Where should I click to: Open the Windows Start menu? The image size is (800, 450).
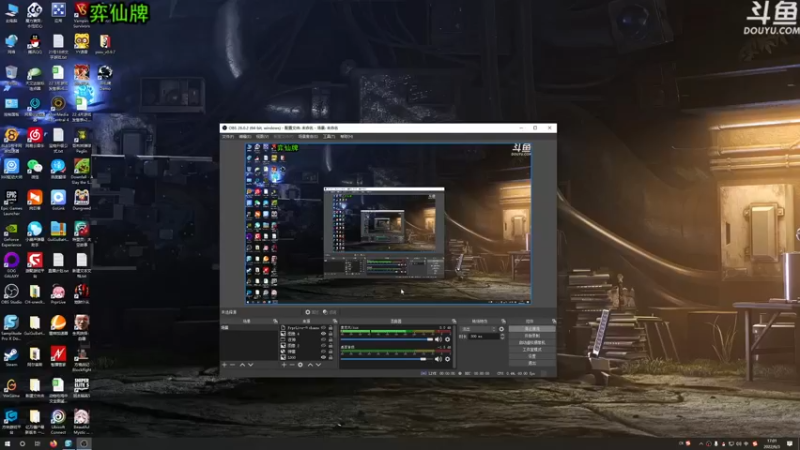7,443
